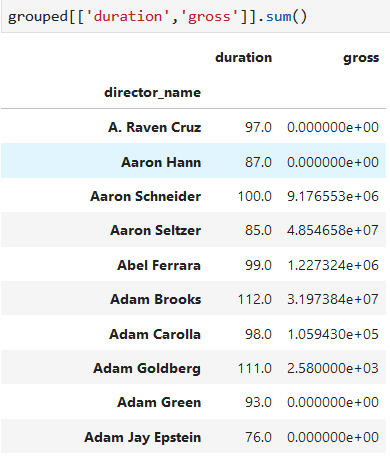The width and height of the screenshot is (390, 456).
Task: Select the Aaron Schneider row label
Action: coord(145,196)
